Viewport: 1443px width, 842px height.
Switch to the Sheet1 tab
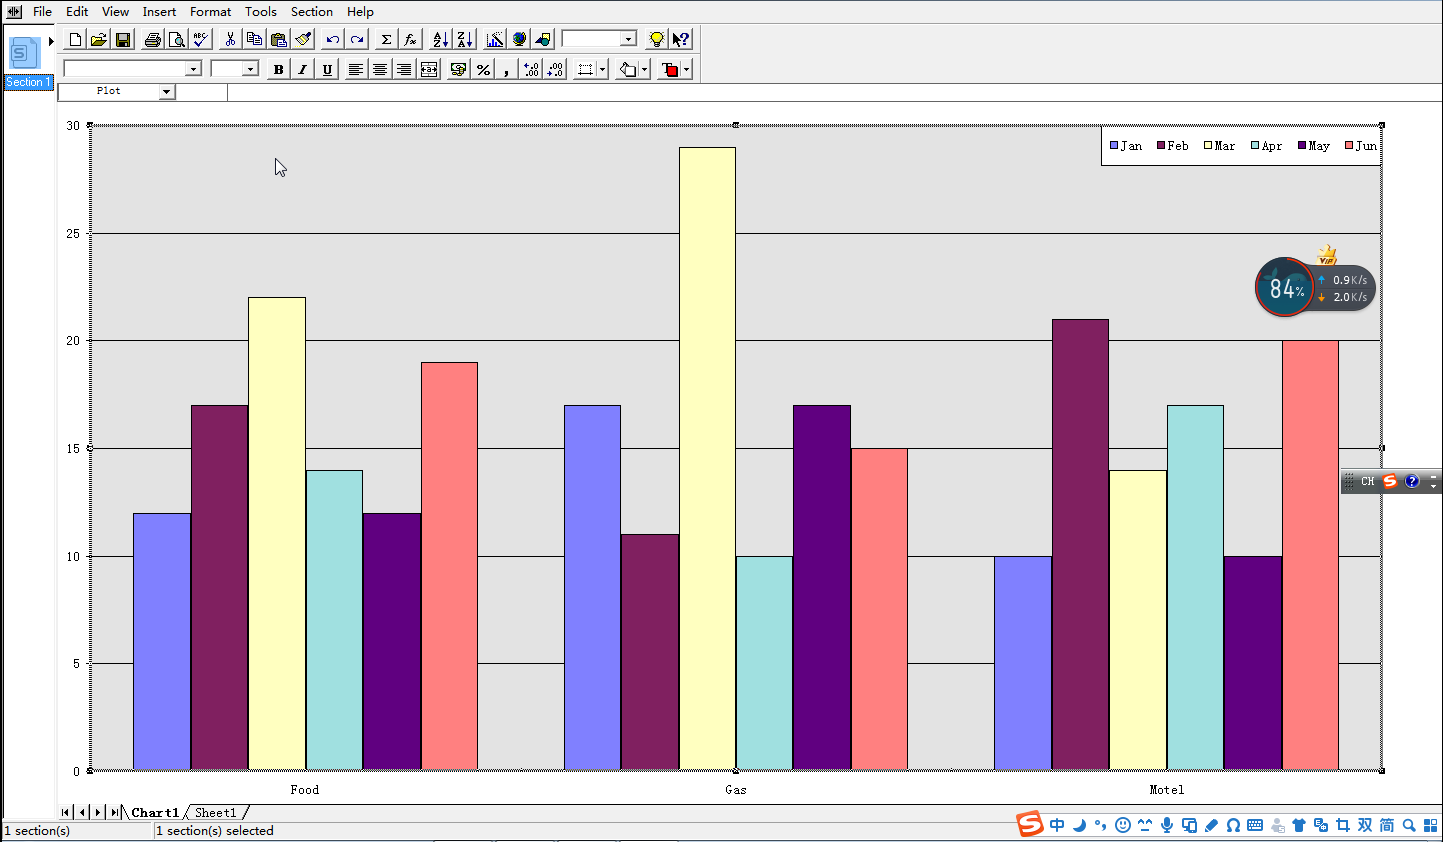(215, 813)
